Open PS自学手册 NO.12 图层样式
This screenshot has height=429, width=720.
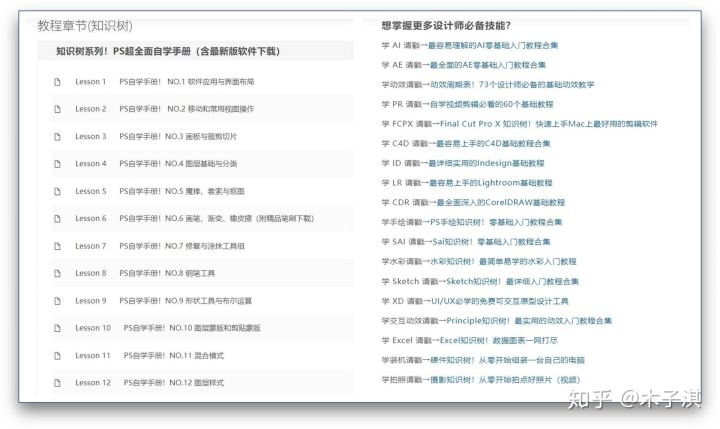tap(174, 383)
